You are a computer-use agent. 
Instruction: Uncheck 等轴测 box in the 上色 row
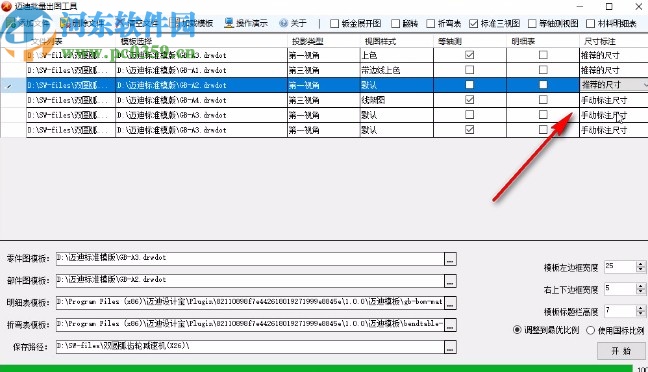coord(469,55)
